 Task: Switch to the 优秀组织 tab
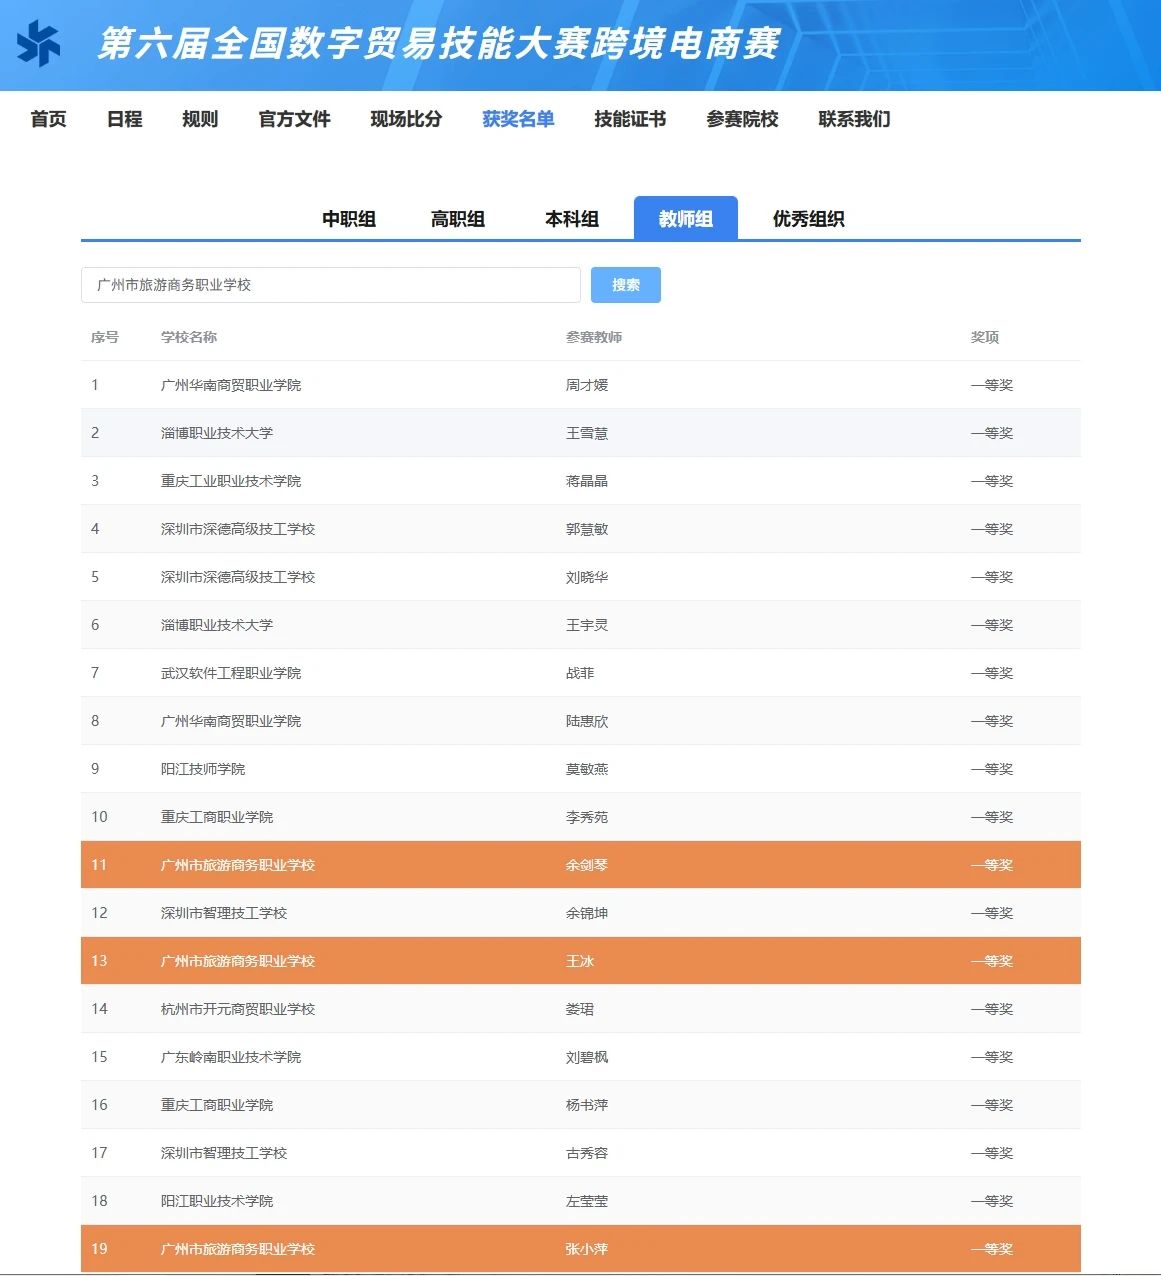point(808,219)
